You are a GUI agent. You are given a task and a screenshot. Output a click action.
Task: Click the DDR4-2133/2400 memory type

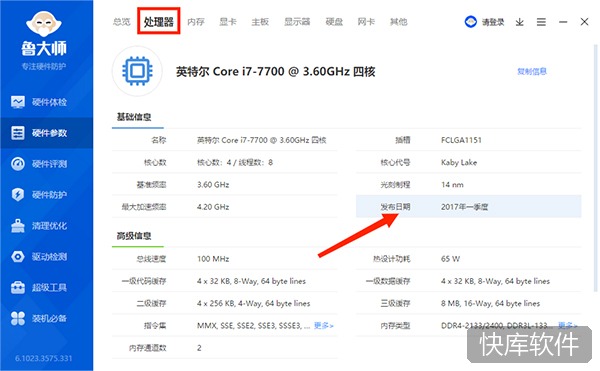pos(496,325)
